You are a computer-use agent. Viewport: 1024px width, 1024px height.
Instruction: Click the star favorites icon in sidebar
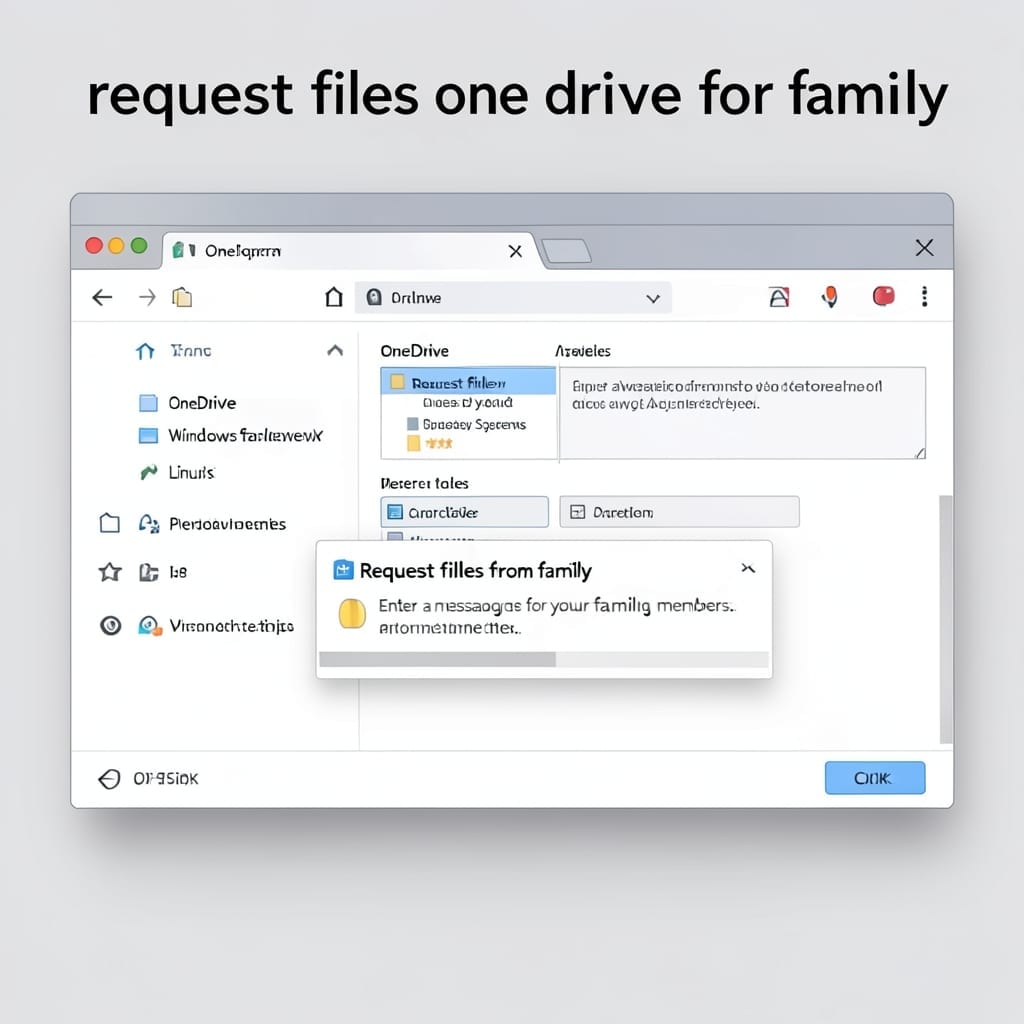(110, 572)
